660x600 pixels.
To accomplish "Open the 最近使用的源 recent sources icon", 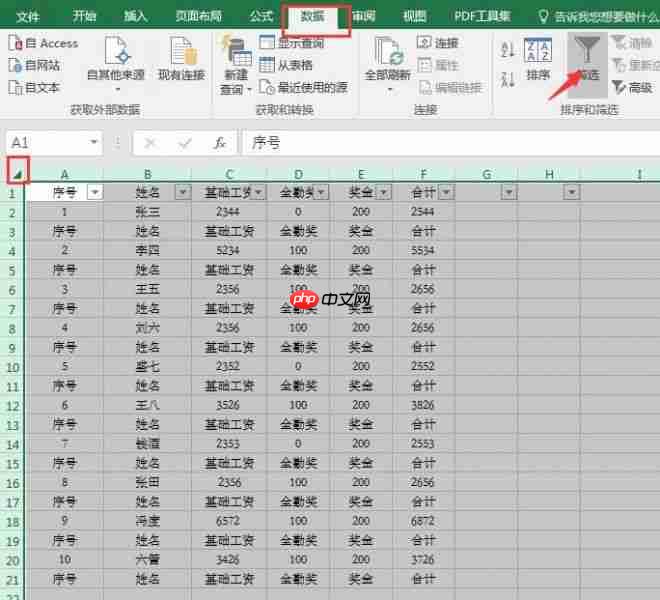I will tap(267, 87).
